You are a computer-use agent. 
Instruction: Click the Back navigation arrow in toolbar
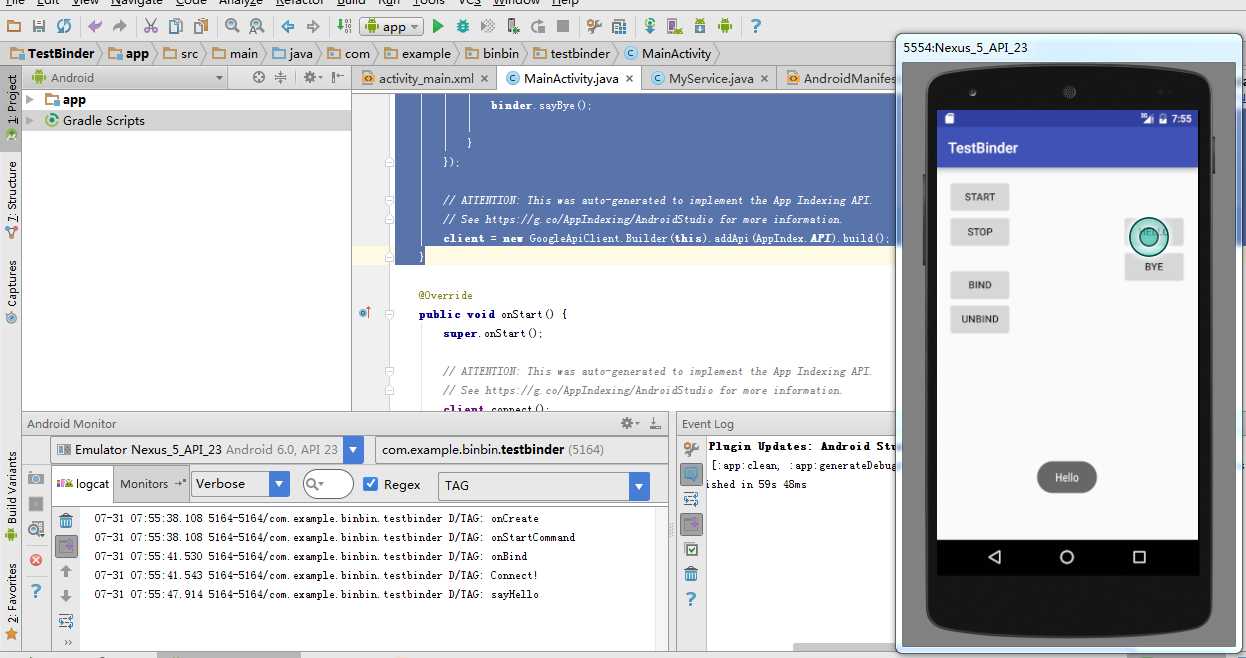(288, 26)
